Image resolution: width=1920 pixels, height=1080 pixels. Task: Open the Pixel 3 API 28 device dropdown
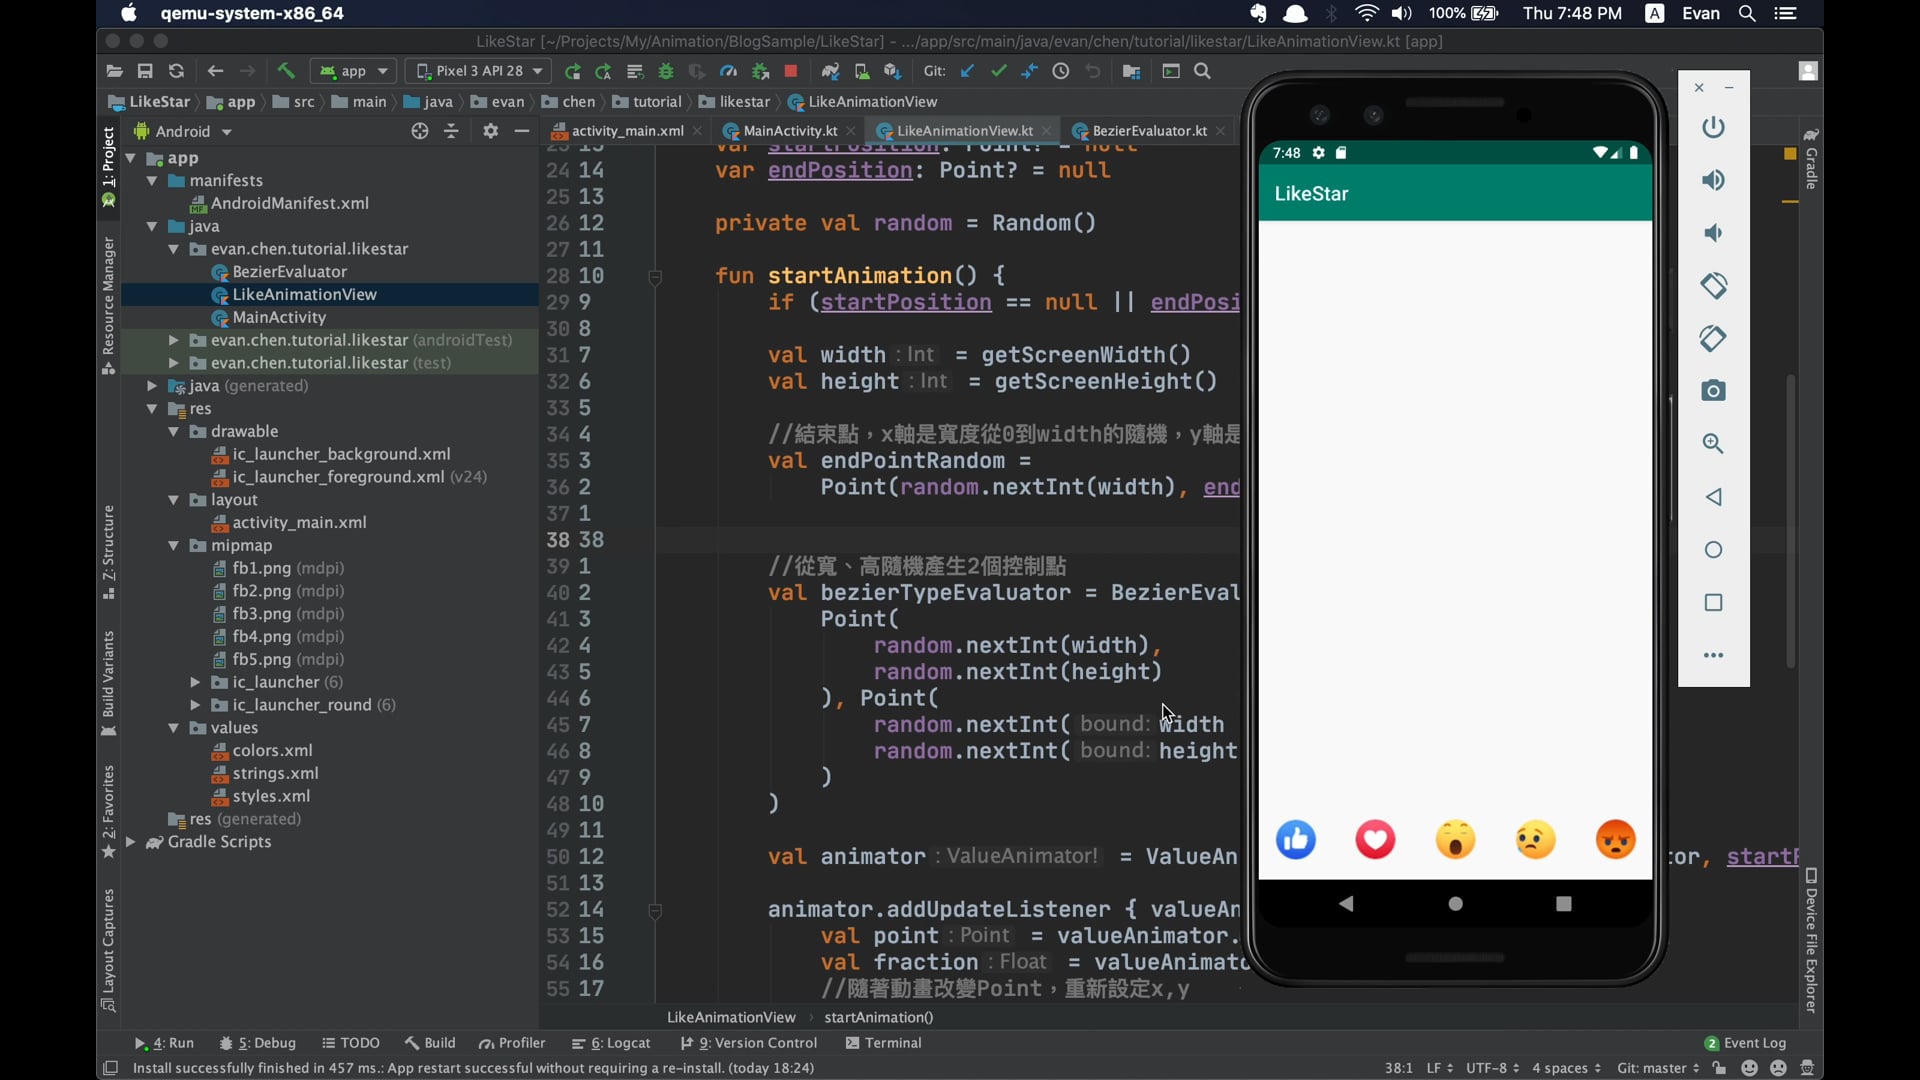point(480,71)
